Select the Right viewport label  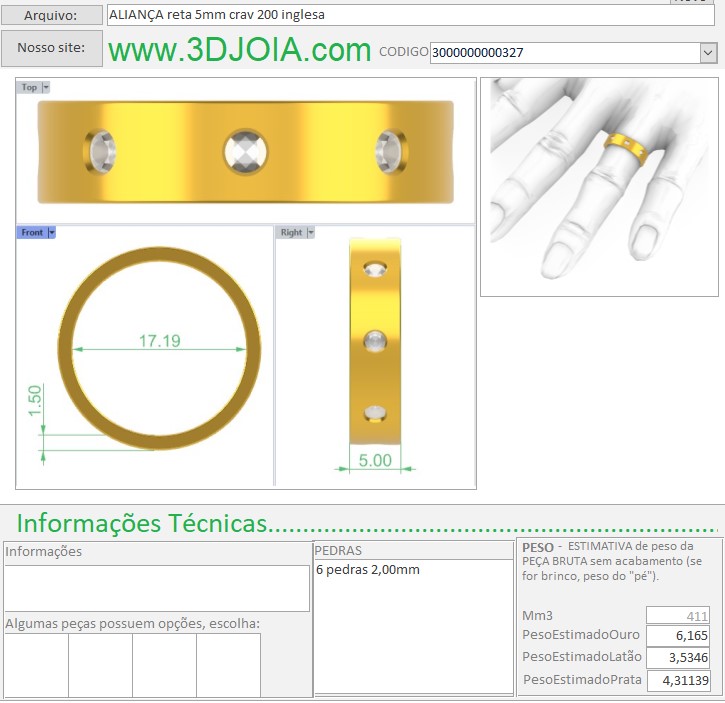coord(290,233)
